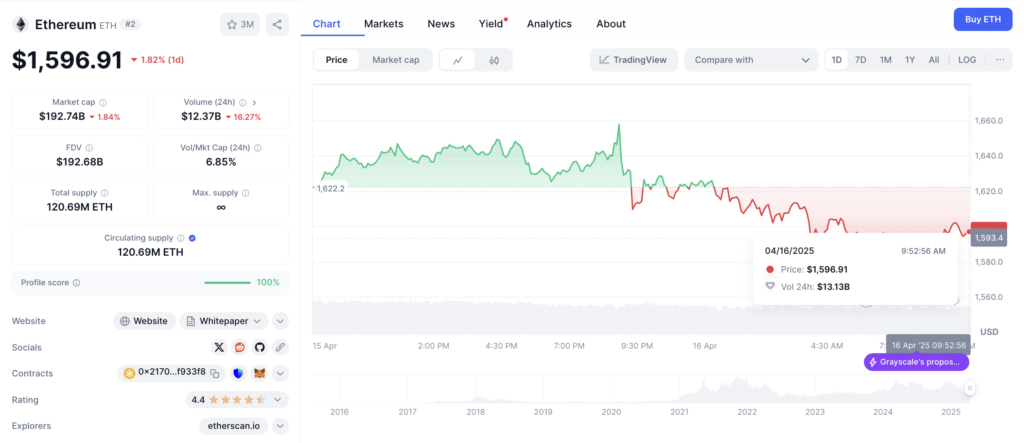This screenshot has height=443, width=1024.
Task: Click the #2 rank badge
Action: (130, 25)
